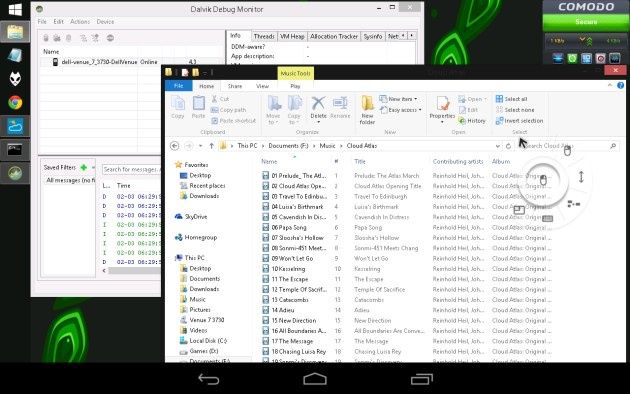630x394 pixels.
Task: Click Copy to icon in Organize group
Action: (x=294, y=110)
